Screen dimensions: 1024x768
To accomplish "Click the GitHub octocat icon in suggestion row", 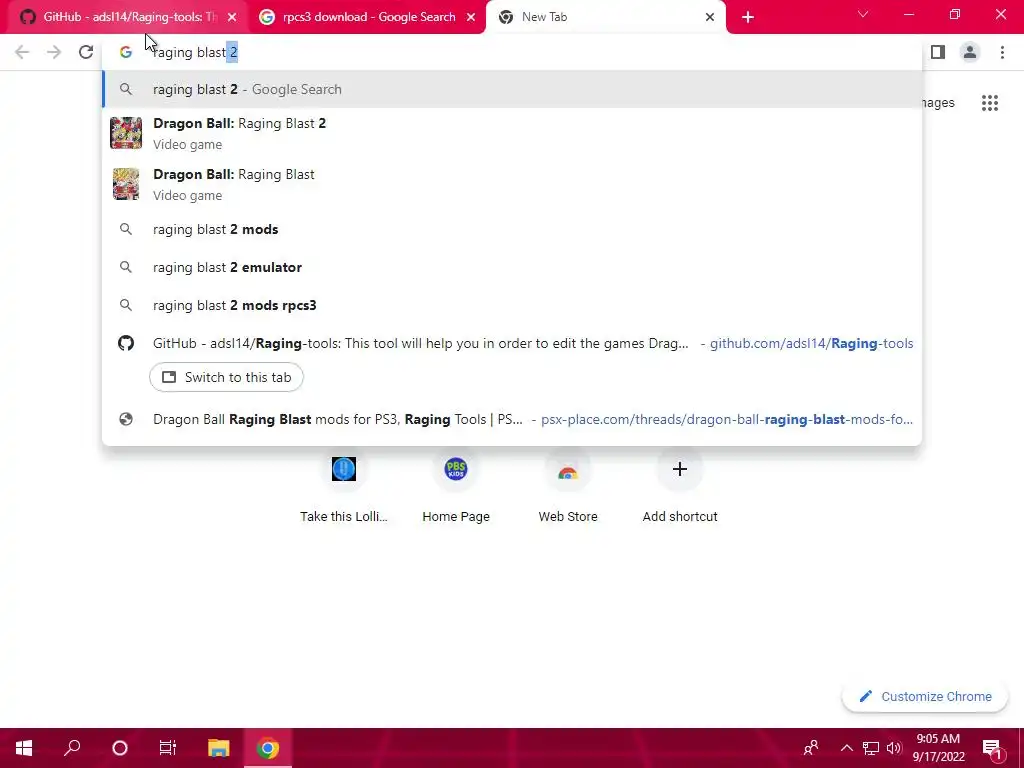I will [126, 343].
